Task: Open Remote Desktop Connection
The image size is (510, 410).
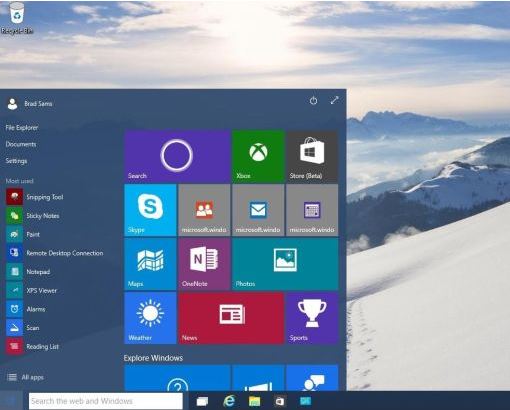Action: click(55, 253)
